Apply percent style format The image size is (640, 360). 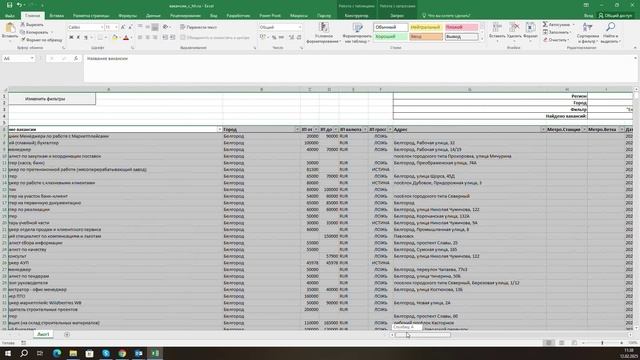[274, 38]
